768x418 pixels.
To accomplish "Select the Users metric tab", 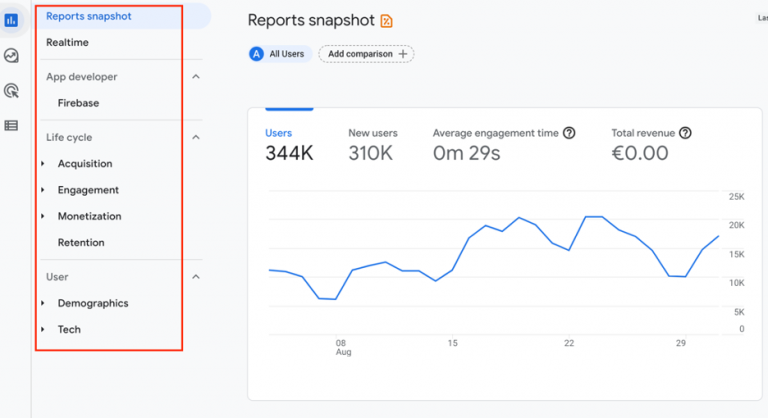I will (279, 133).
